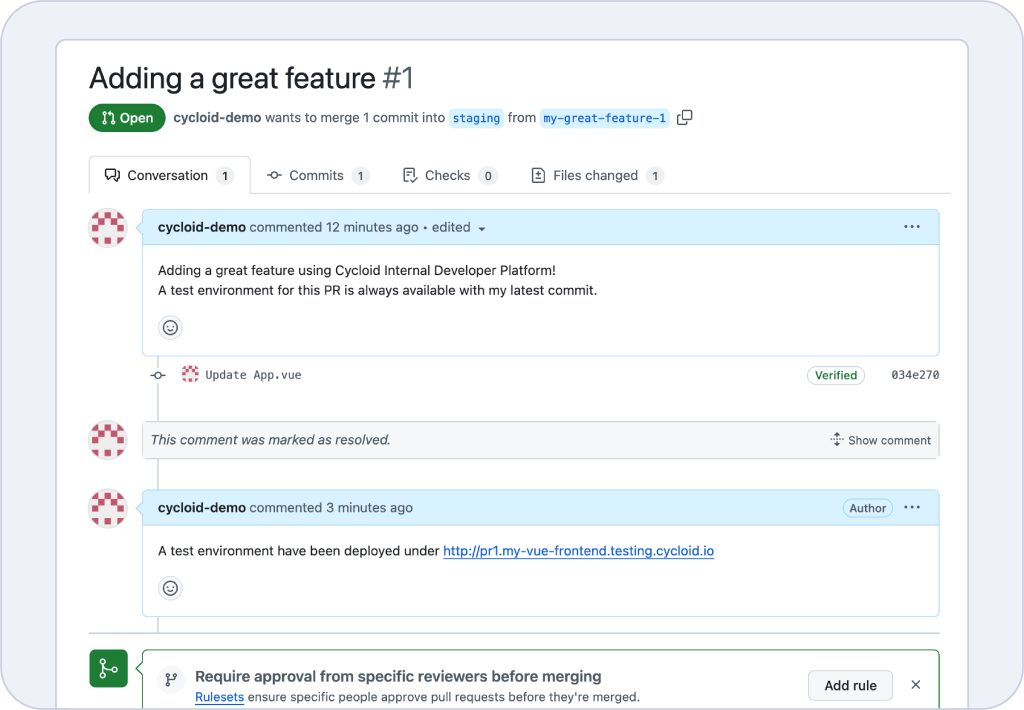Click cycloid-demo author name in first comment header
Viewport: 1024px width, 710px height.
202,227
